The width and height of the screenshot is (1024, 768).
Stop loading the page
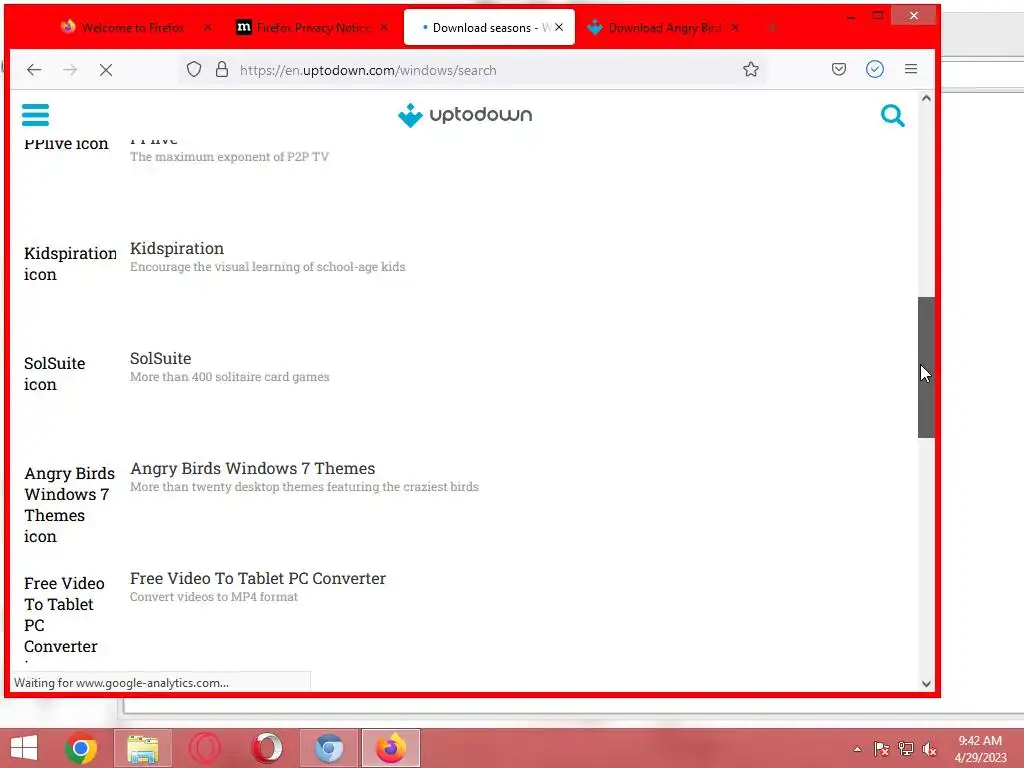coord(106,70)
